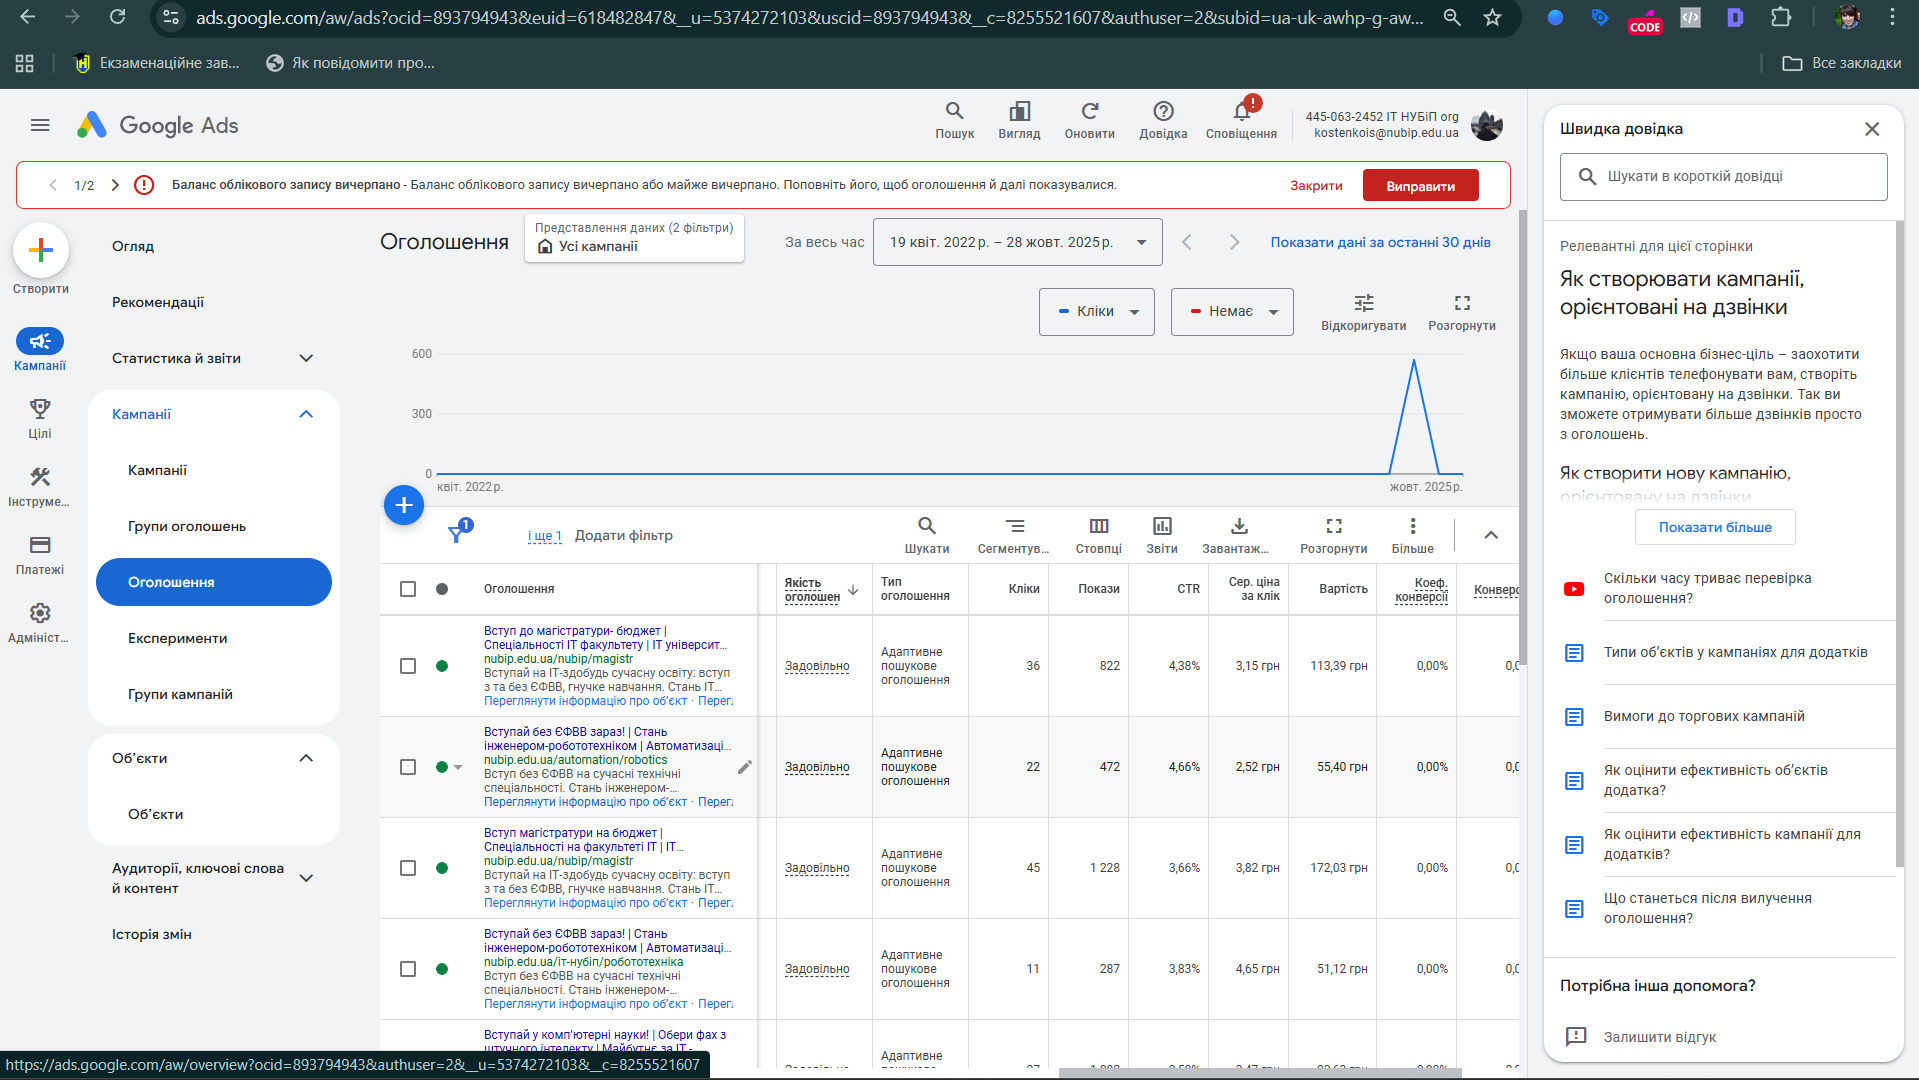The width and height of the screenshot is (1919, 1080).
Task: Click Показати більше in help panel
Action: (1714, 527)
